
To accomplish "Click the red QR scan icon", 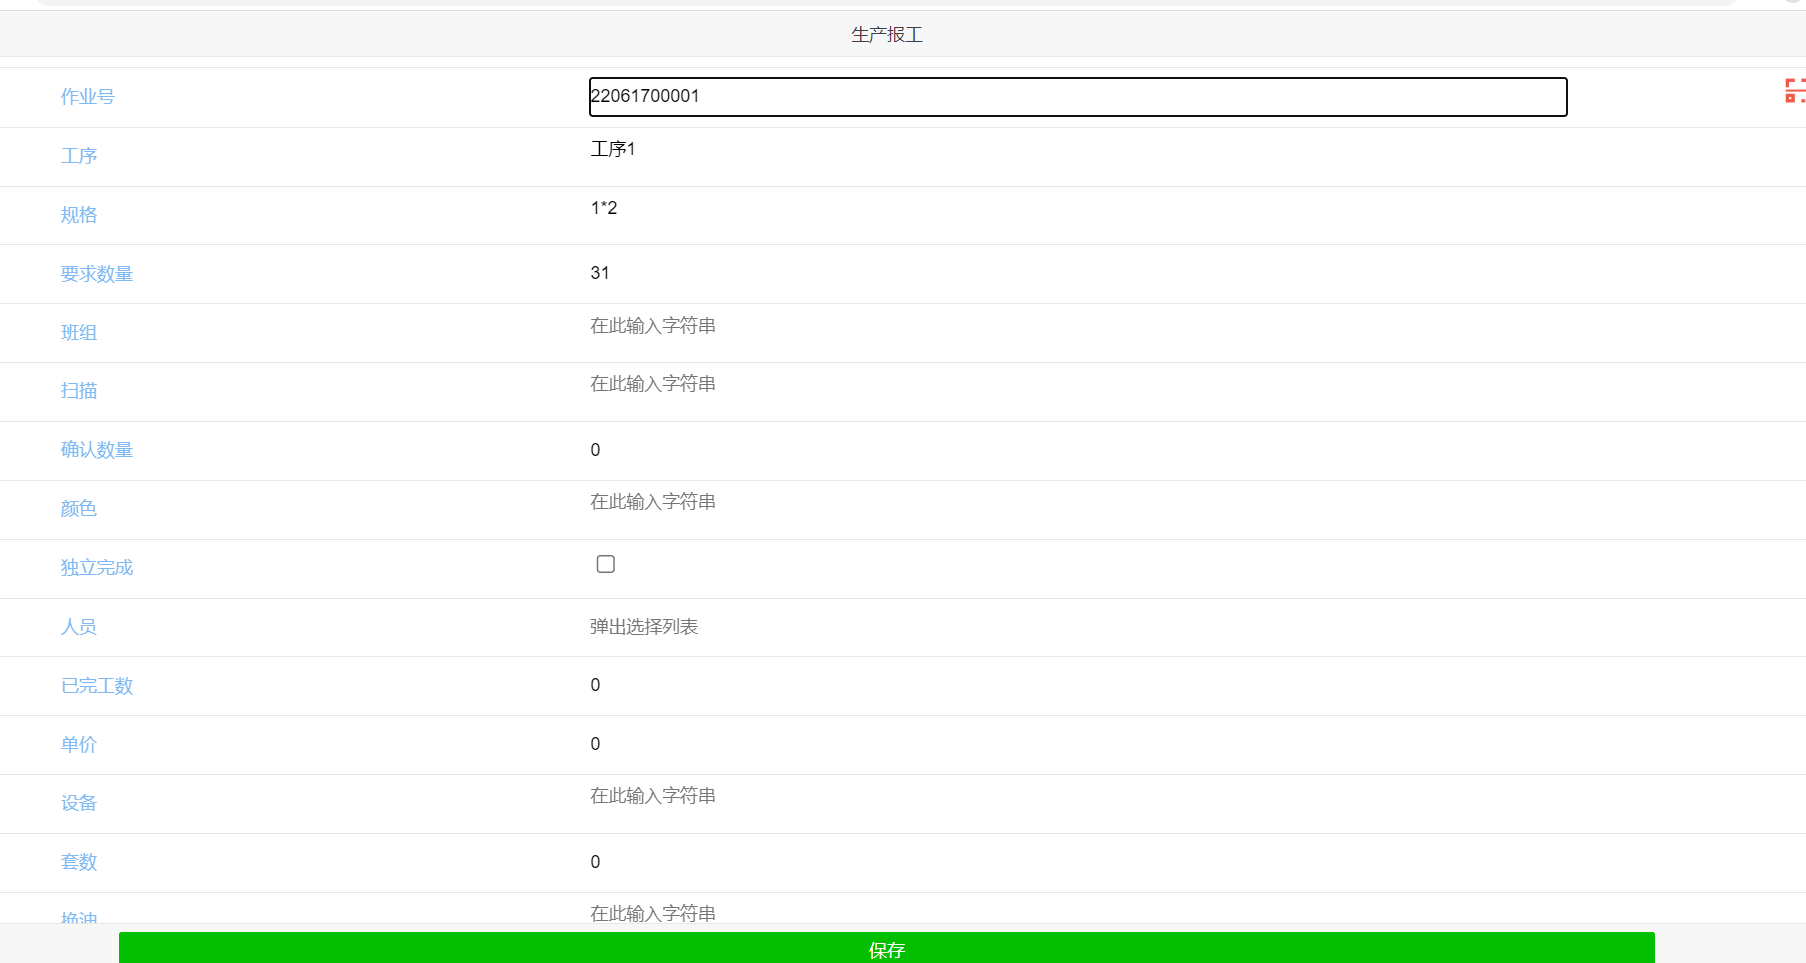I will point(1794,91).
